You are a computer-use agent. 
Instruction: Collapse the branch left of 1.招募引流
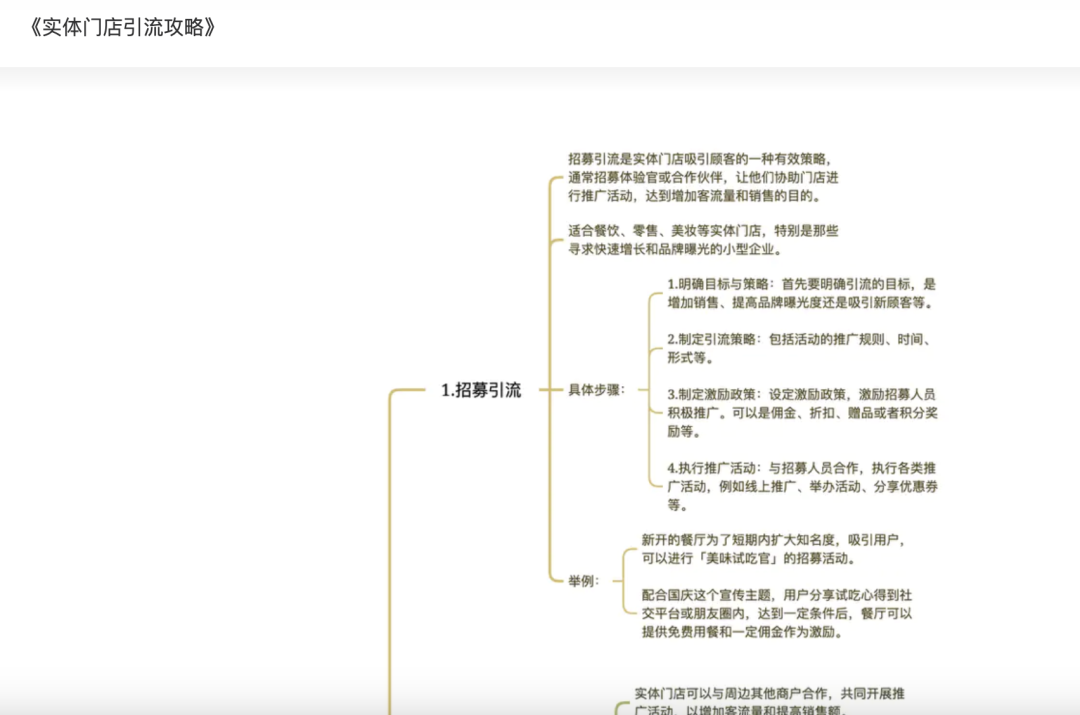pos(407,391)
